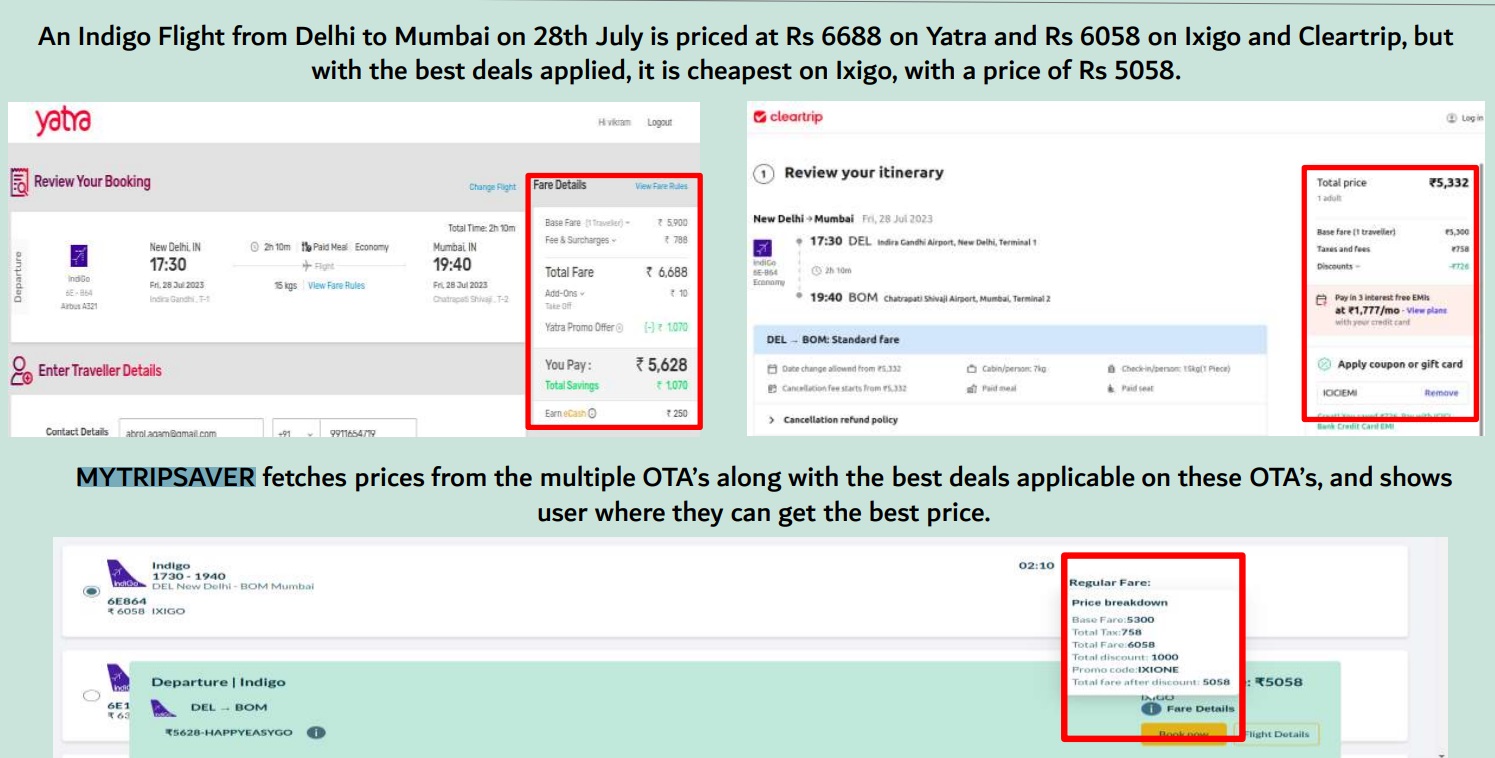Click the Fare Details label under IXIGO
This screenshot has width=1495, height=758.
(1200, 709)
